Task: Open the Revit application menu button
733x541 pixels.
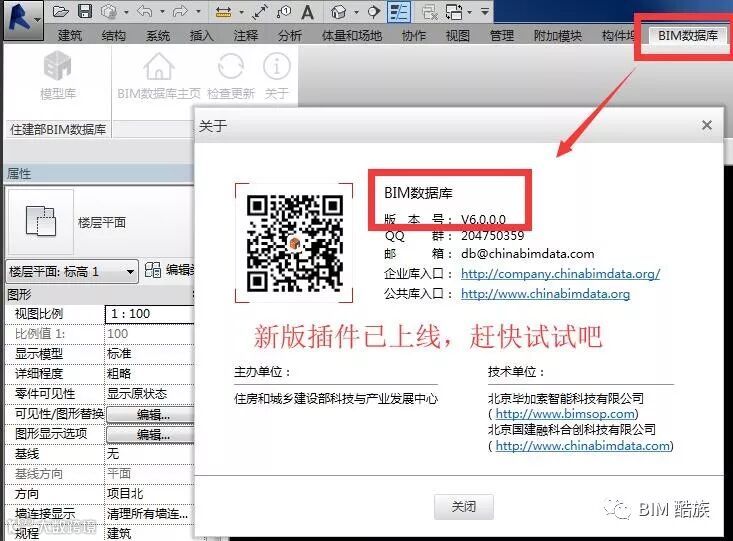Action: click(x=23, y=20)
